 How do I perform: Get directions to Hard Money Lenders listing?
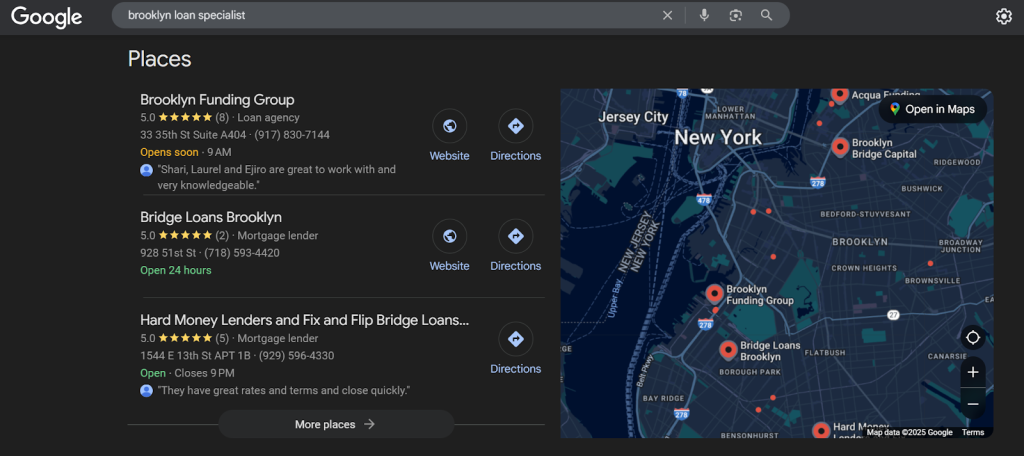515,339
